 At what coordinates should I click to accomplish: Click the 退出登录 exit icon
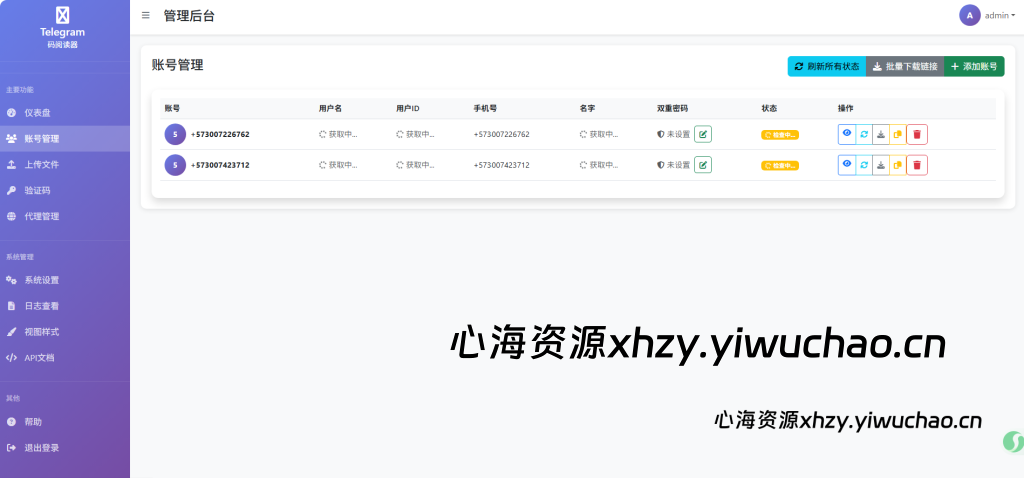coord(11,448)
